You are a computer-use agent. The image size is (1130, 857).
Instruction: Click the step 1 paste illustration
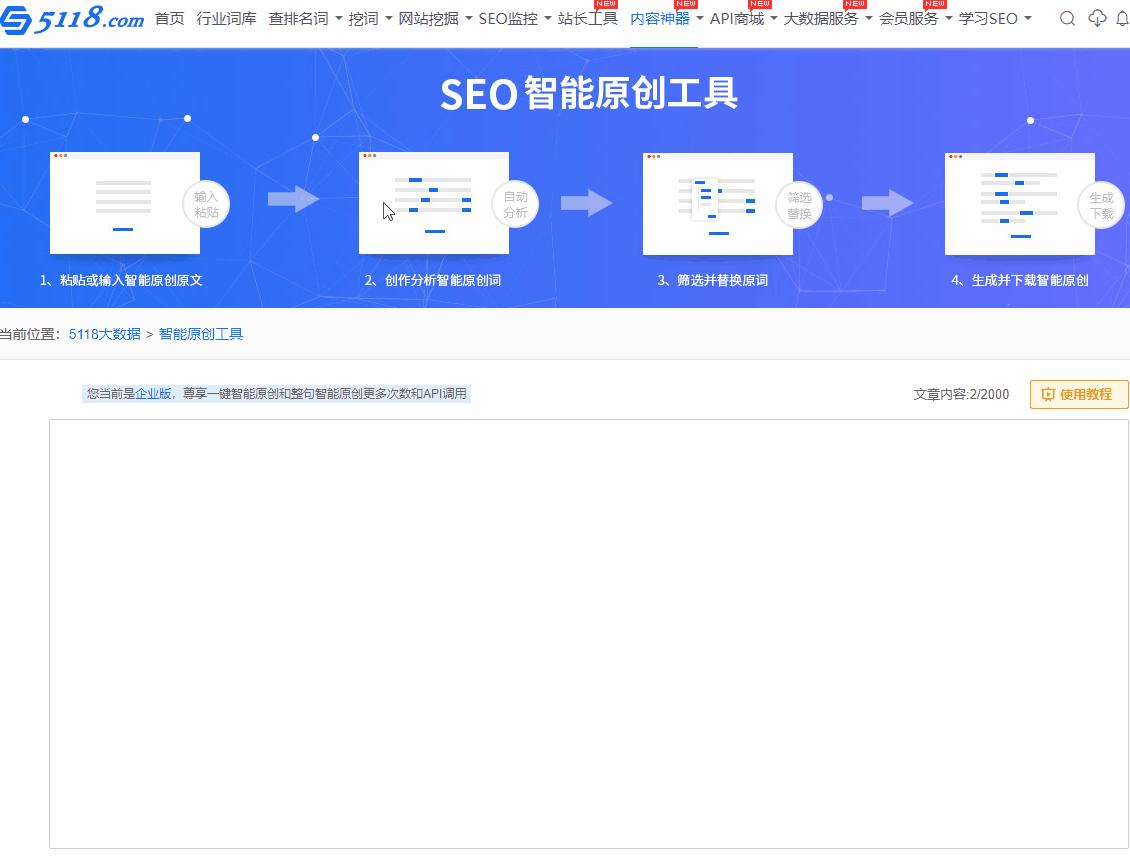(x=125, y=203)
